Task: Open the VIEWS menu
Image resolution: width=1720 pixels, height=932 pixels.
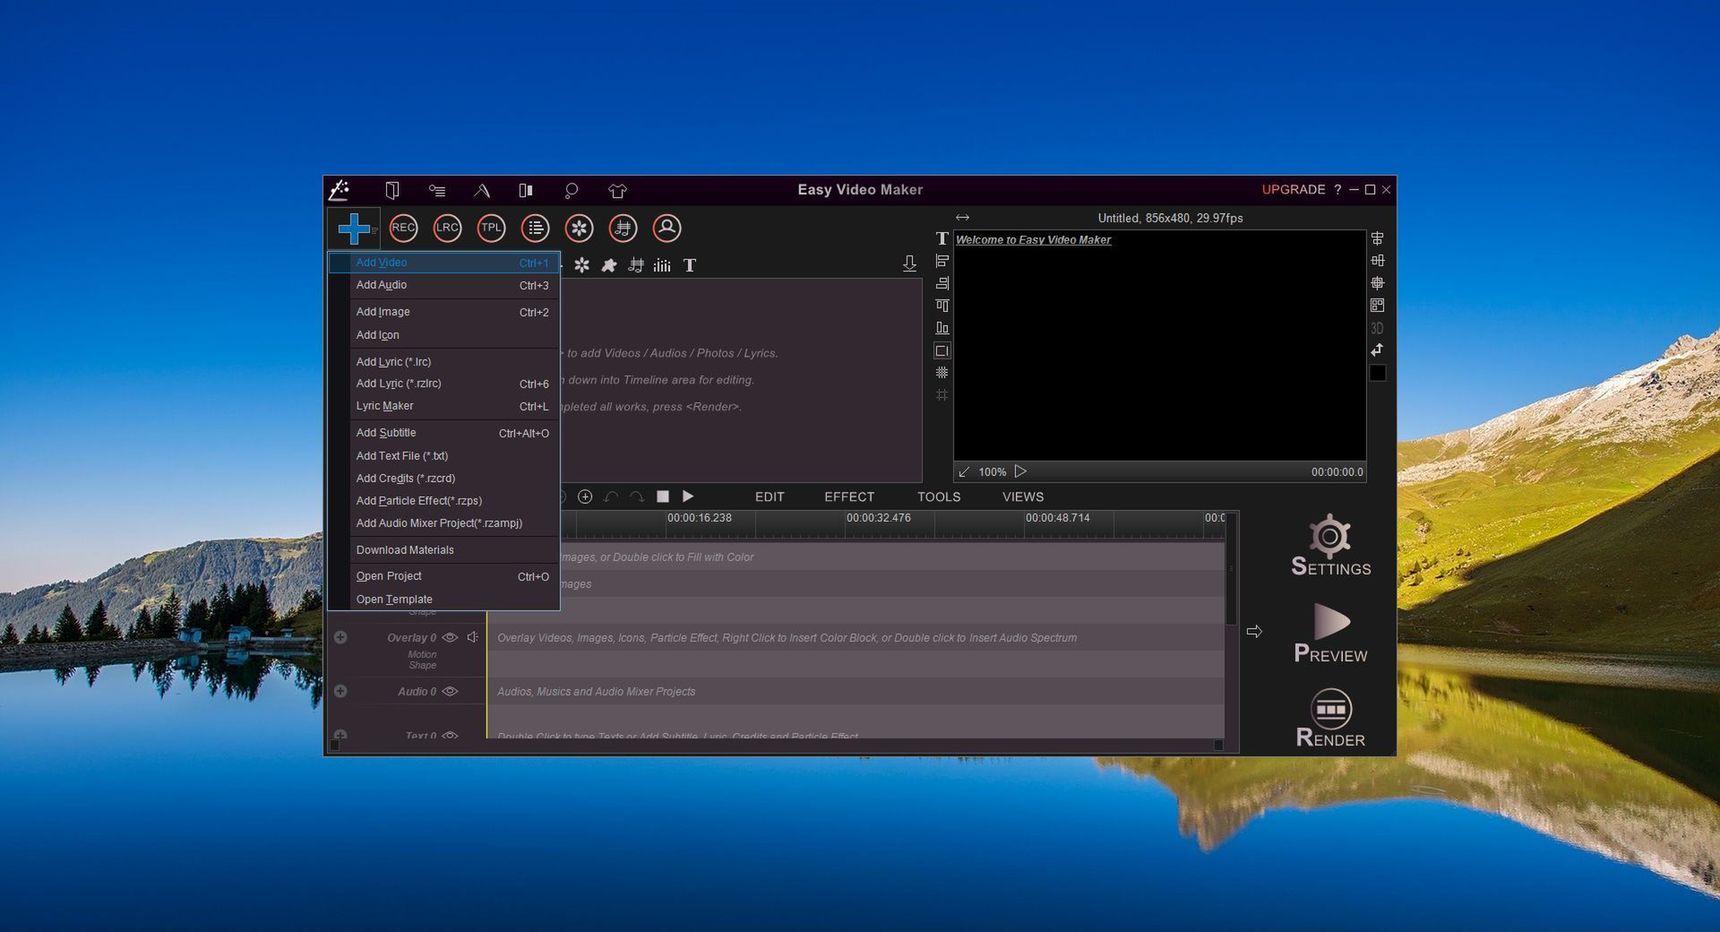Action: click(x=1023, y=497)
